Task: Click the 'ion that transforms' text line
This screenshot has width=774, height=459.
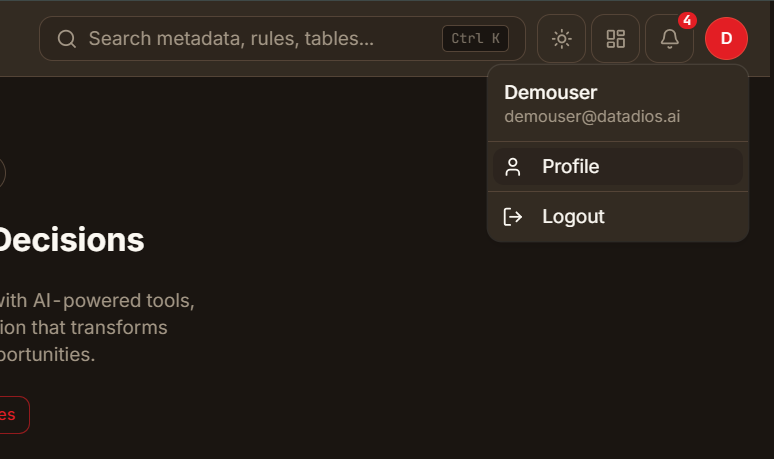Action: pyautogui.click(x=83, y=328)
